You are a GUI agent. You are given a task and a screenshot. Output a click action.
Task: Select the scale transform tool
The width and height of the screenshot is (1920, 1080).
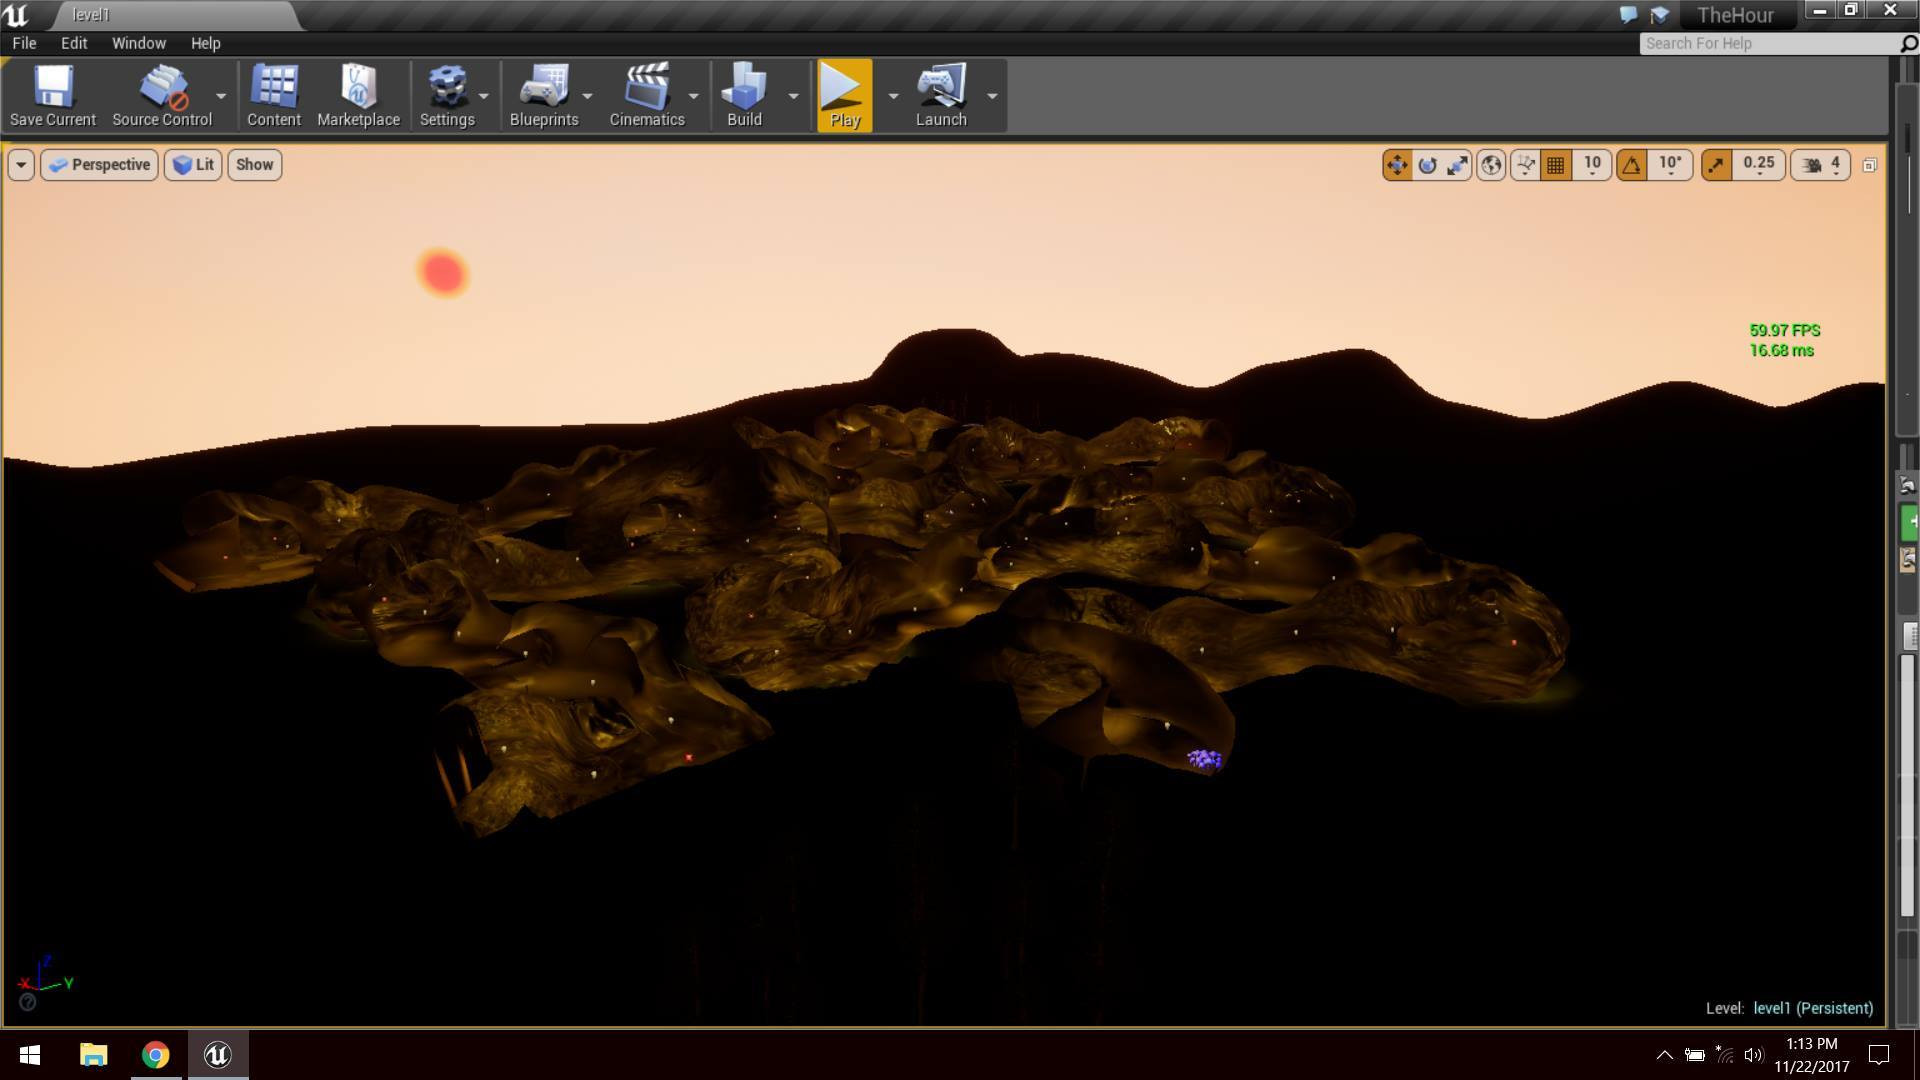pyautogui.click(x=1457, y=165)
